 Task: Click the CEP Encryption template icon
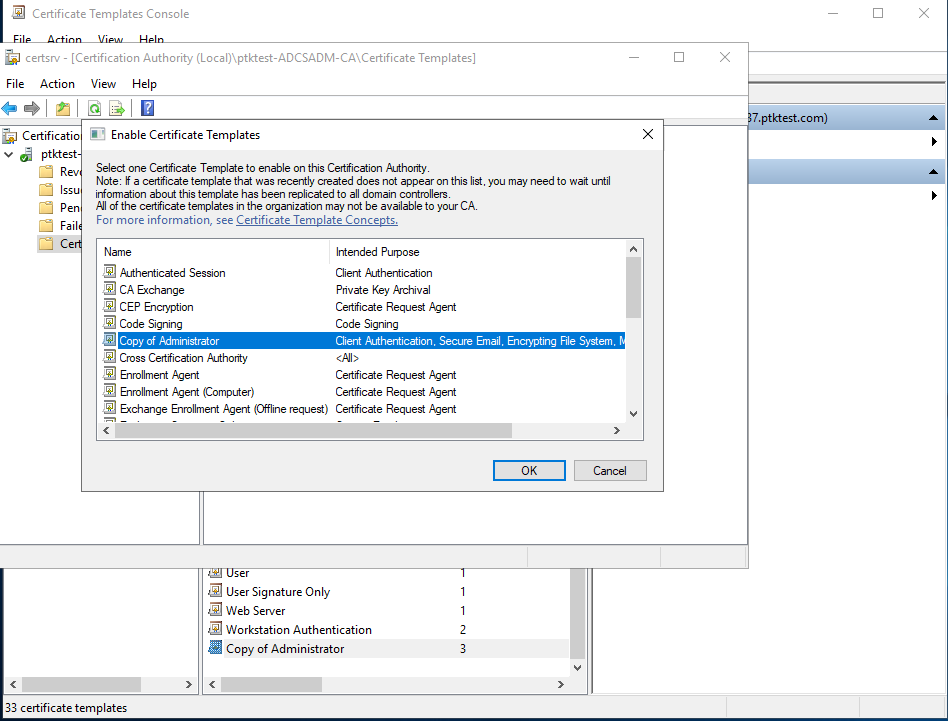tap(109, 306)
